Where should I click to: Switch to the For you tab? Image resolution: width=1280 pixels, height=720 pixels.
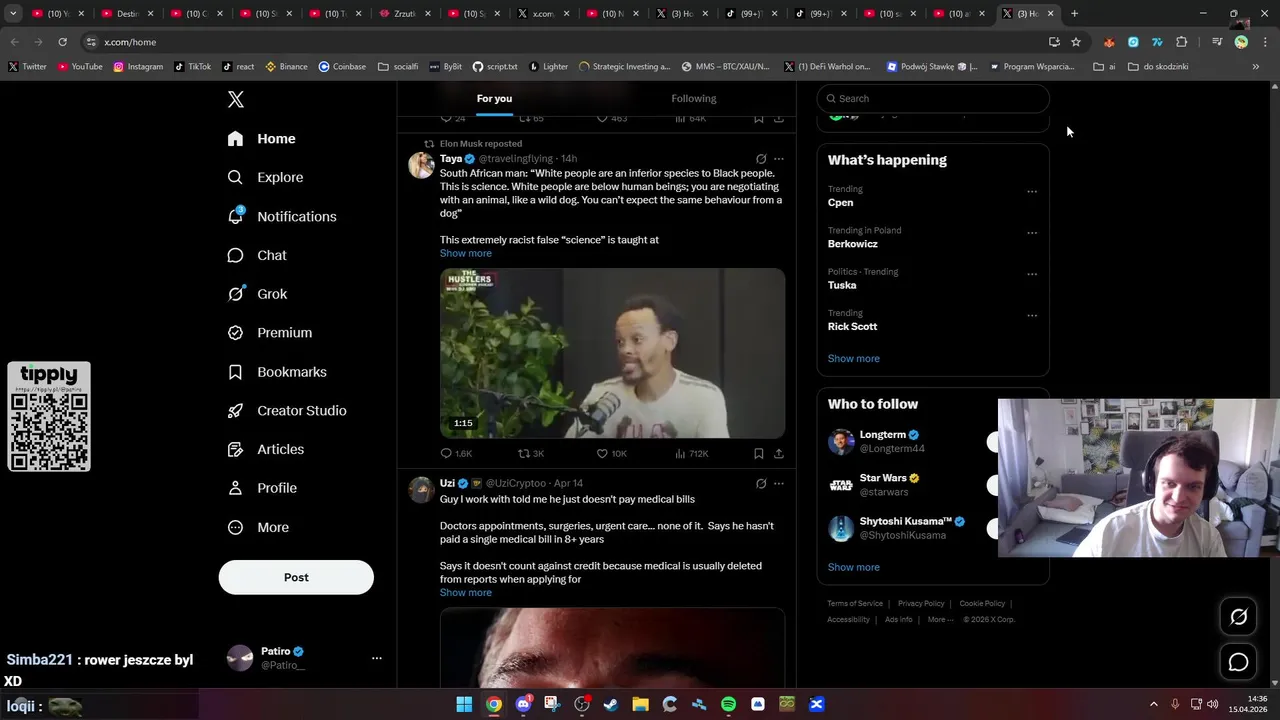(x=494, y=98)
